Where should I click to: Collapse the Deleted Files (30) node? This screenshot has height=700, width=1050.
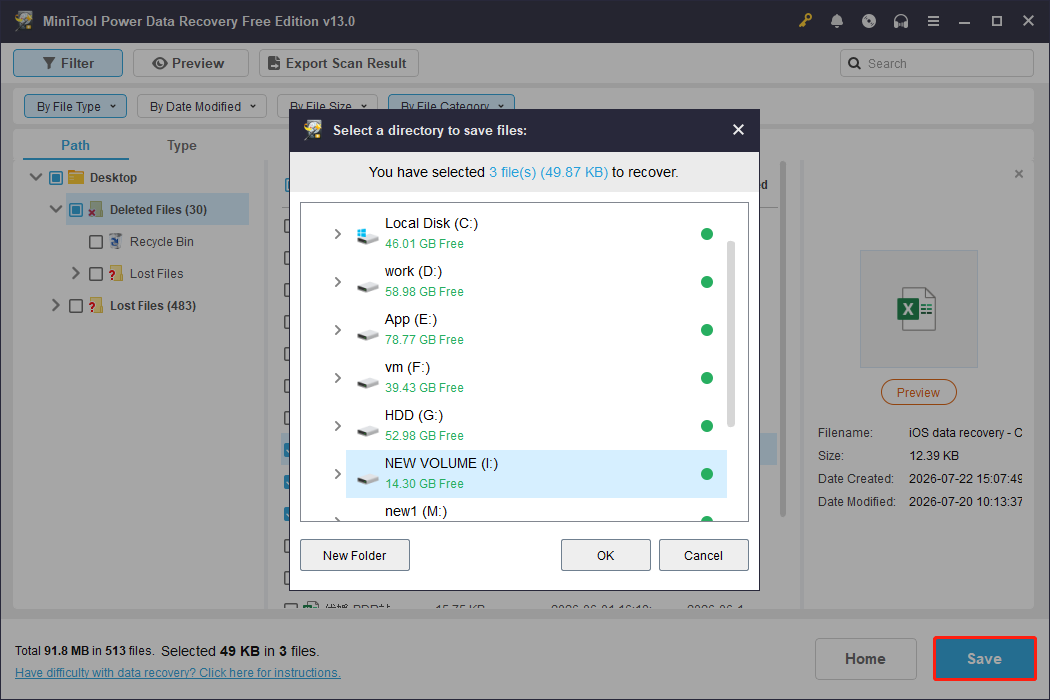click(x=56, y=209)
